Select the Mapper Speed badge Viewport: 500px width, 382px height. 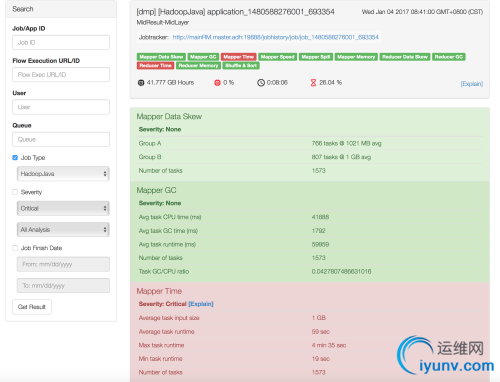278,57
